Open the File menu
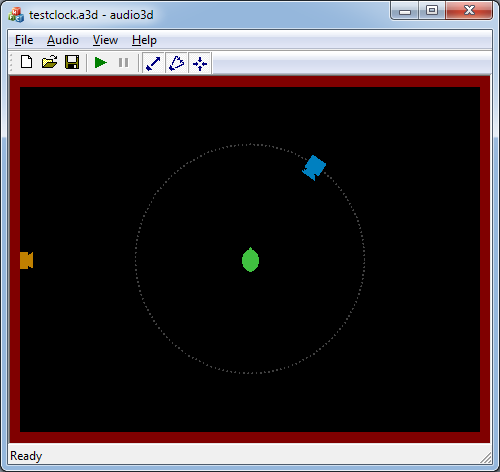Viewport: 500px width, 472px height. 24,40
